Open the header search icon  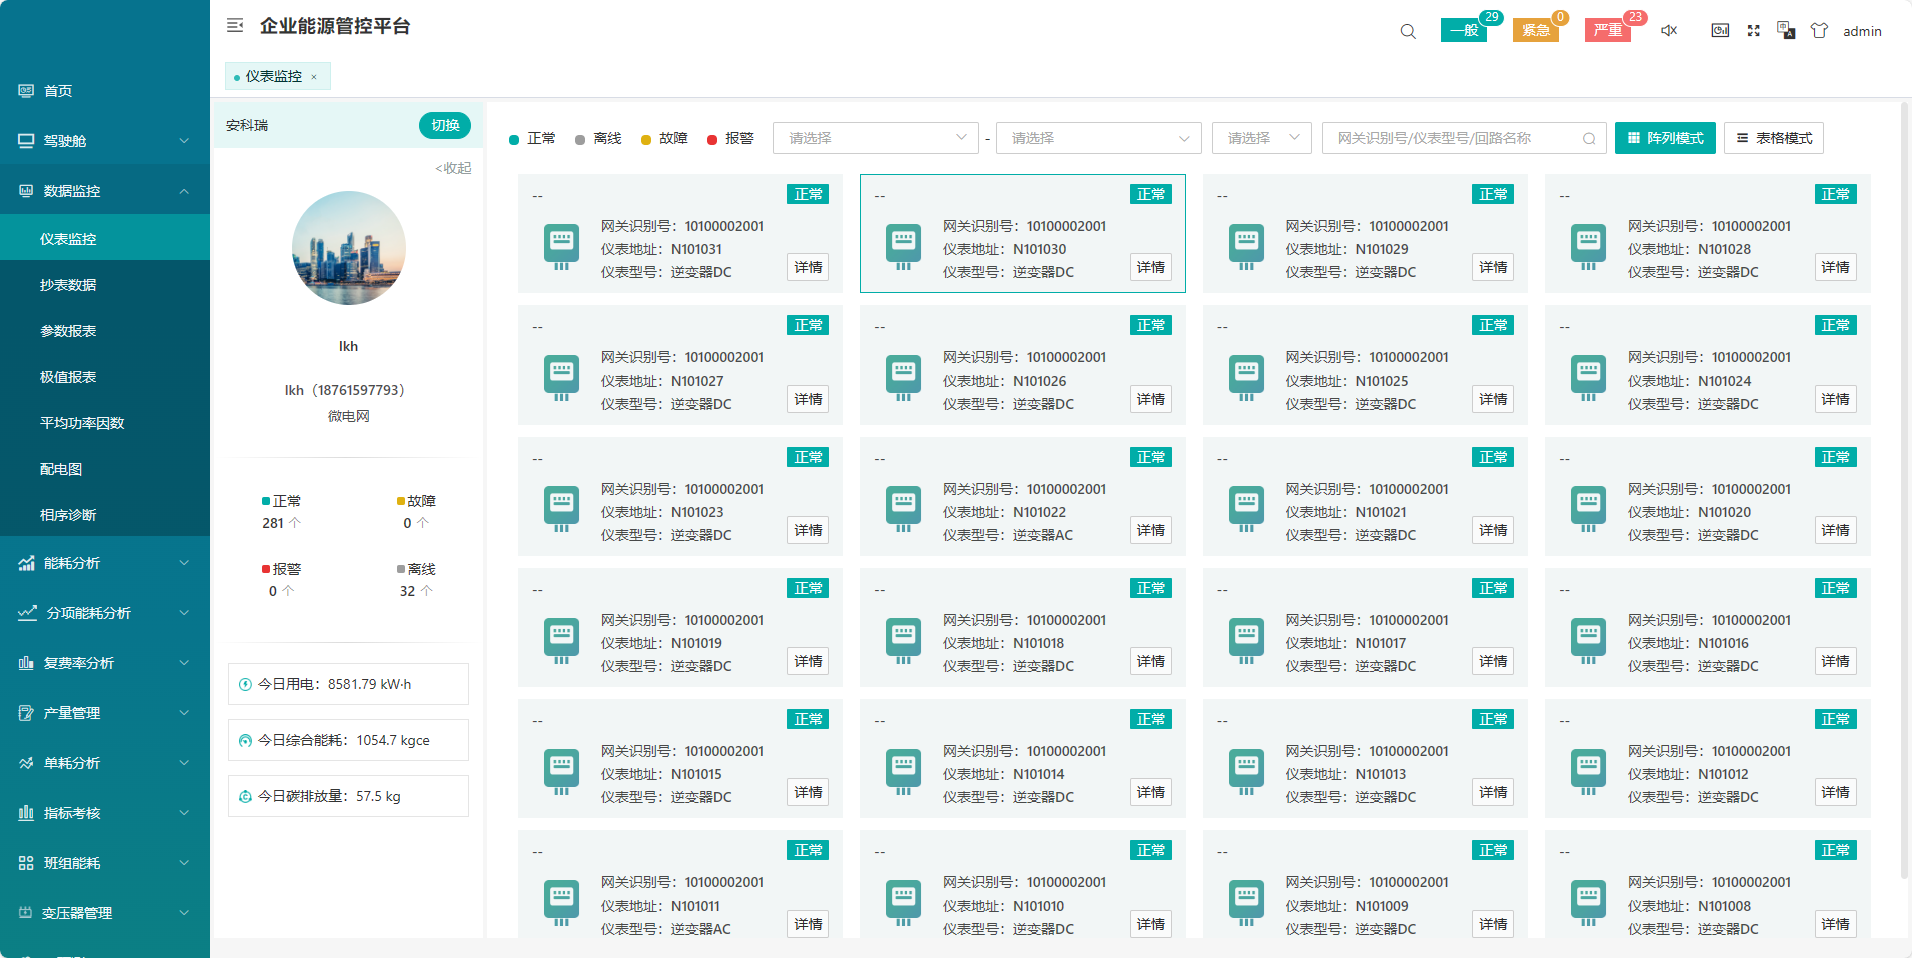[1408, 31]
